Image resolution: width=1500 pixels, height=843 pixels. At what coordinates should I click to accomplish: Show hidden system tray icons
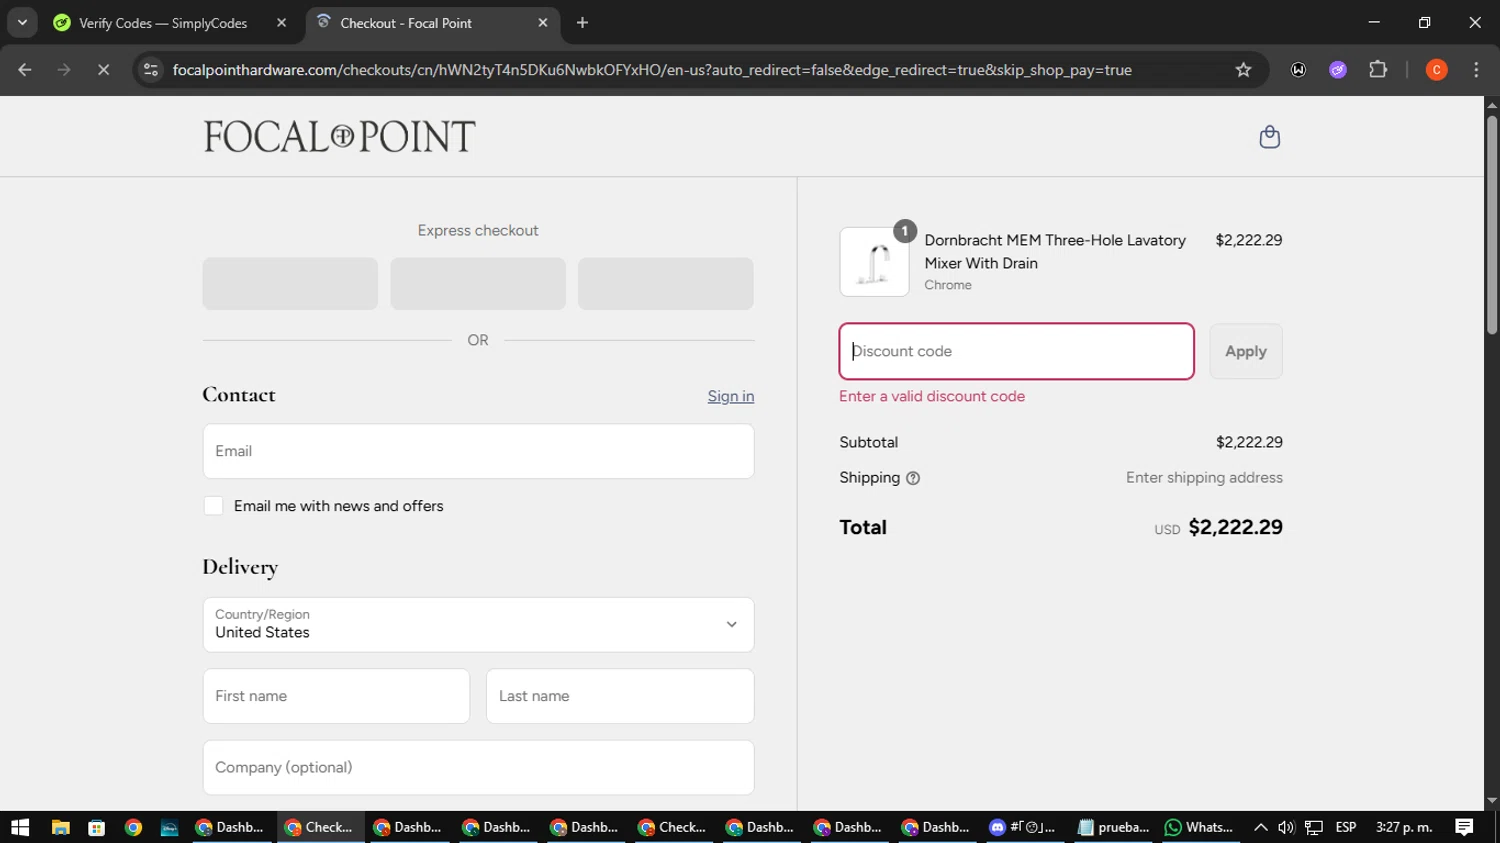tap(1260, 827)
